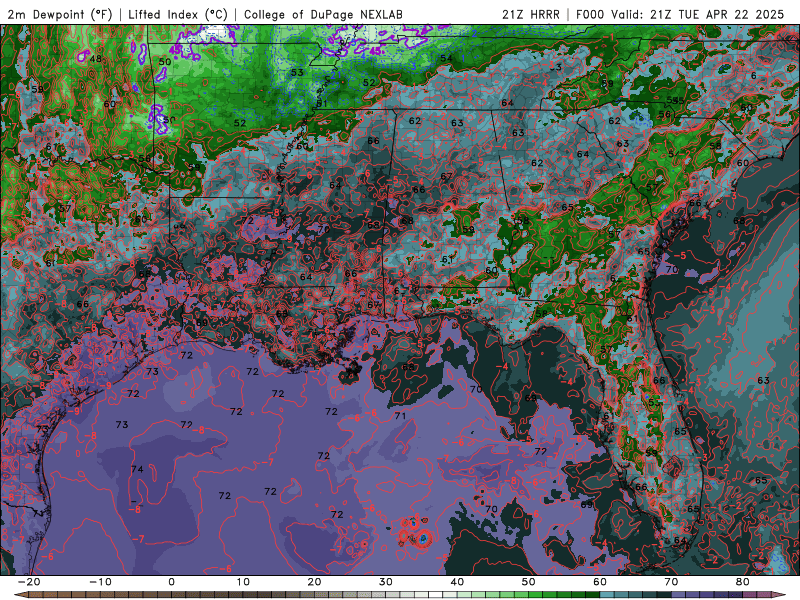
Task: Click the 30 label under the color scale
Action: click(386, 582)
